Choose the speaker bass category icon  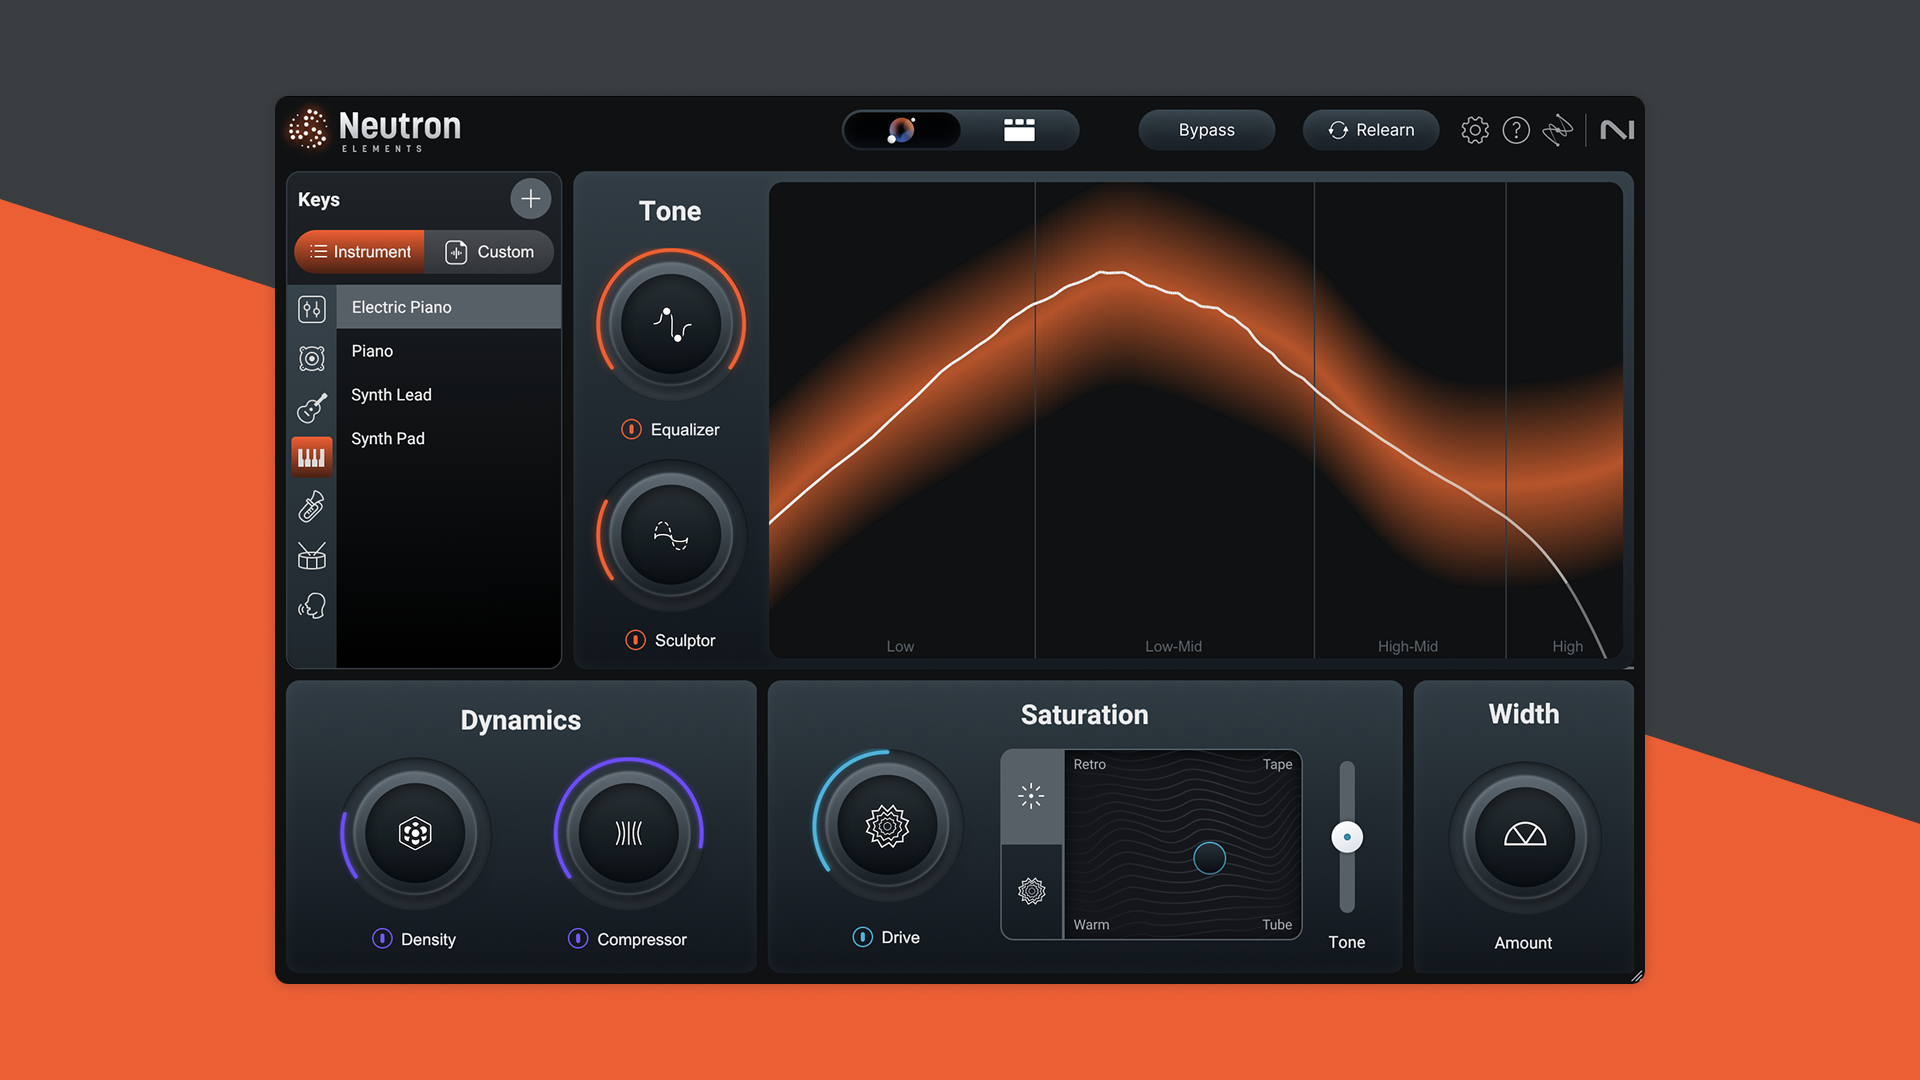(312, 358)
